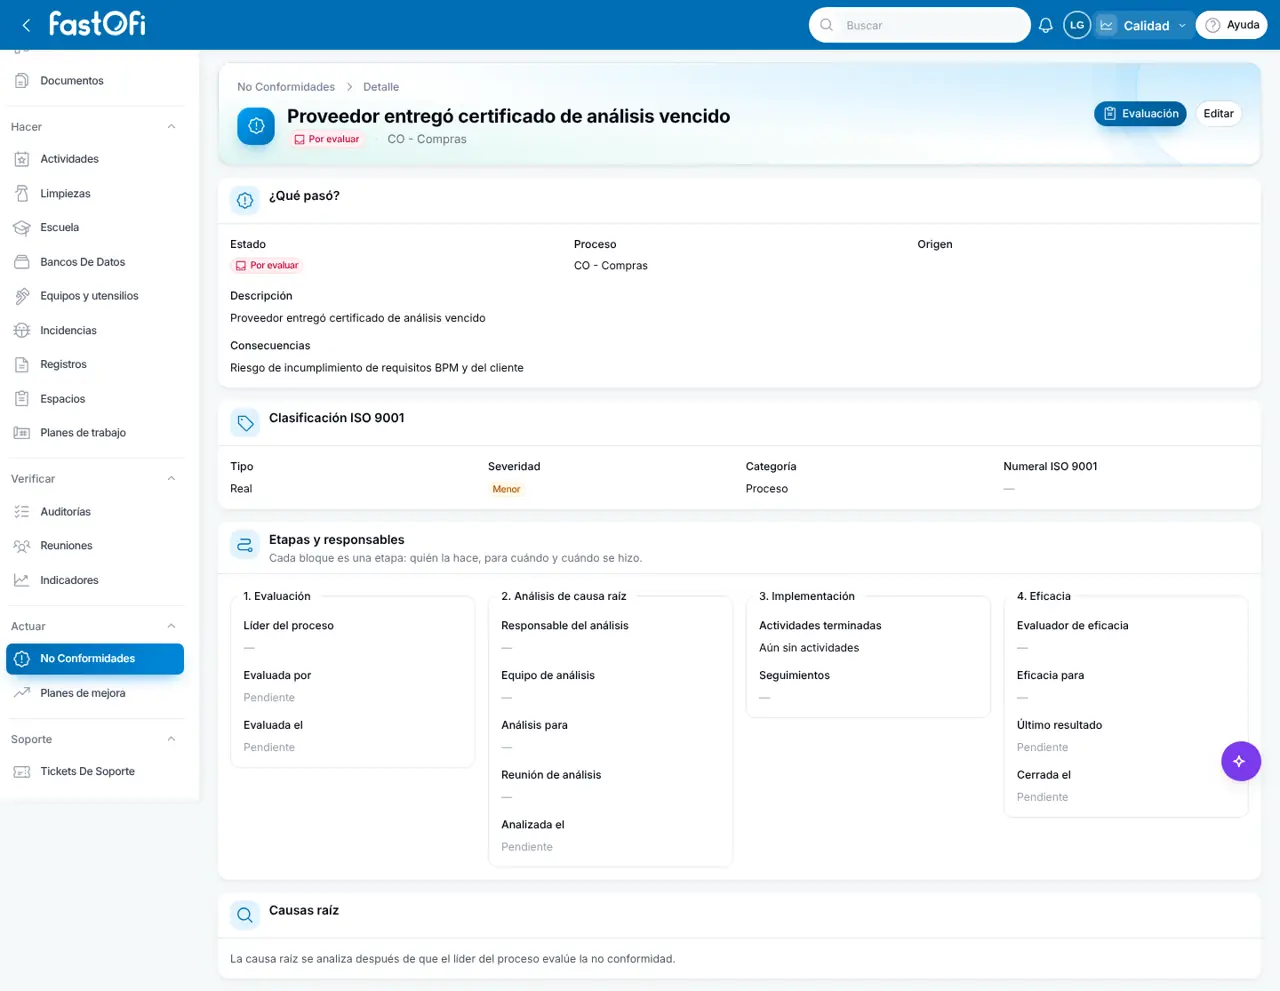
Task: Click the Limpiezas spray icon
Action: click(22, 193)
